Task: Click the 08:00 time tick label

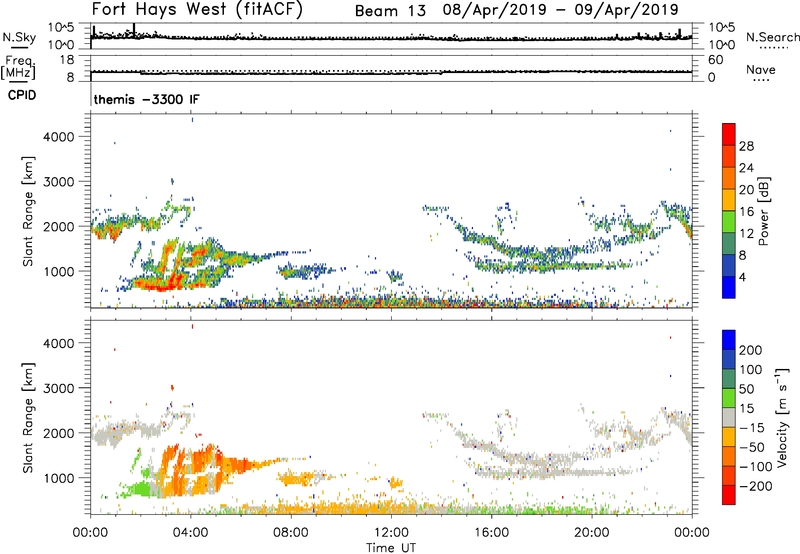Action: pos(291,533)
